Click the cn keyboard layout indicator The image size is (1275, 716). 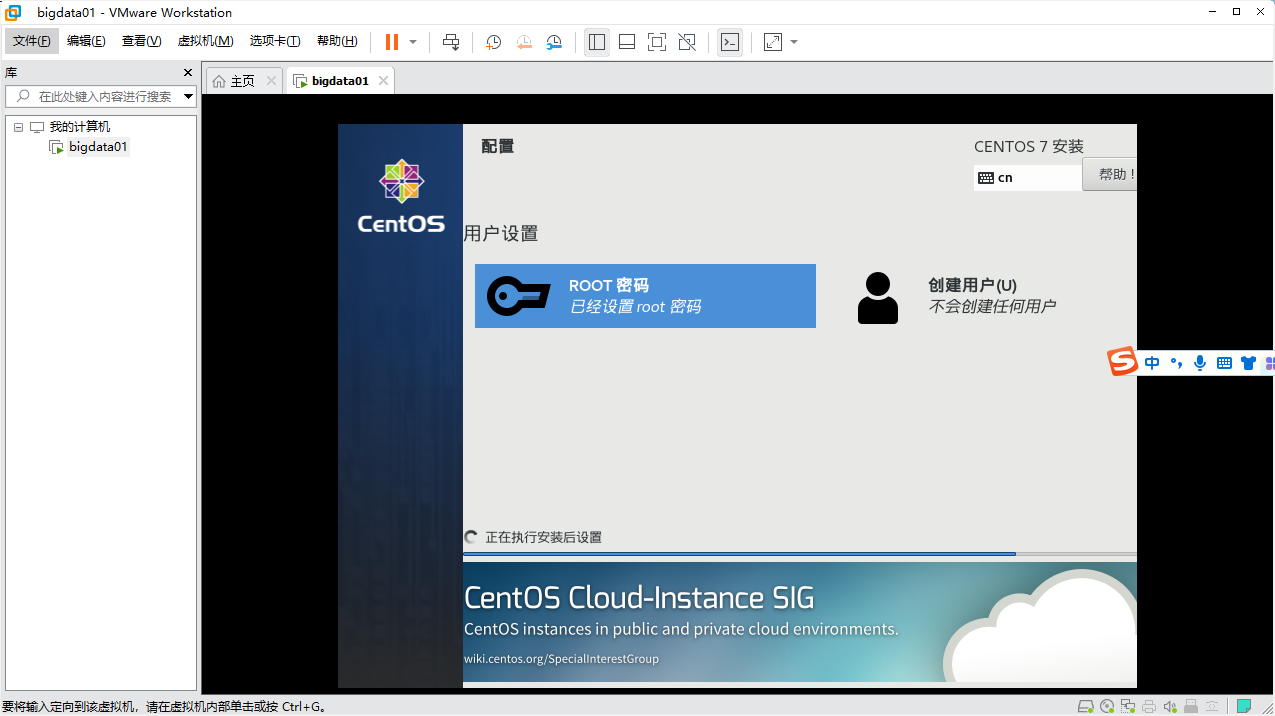coord(1027,177)
